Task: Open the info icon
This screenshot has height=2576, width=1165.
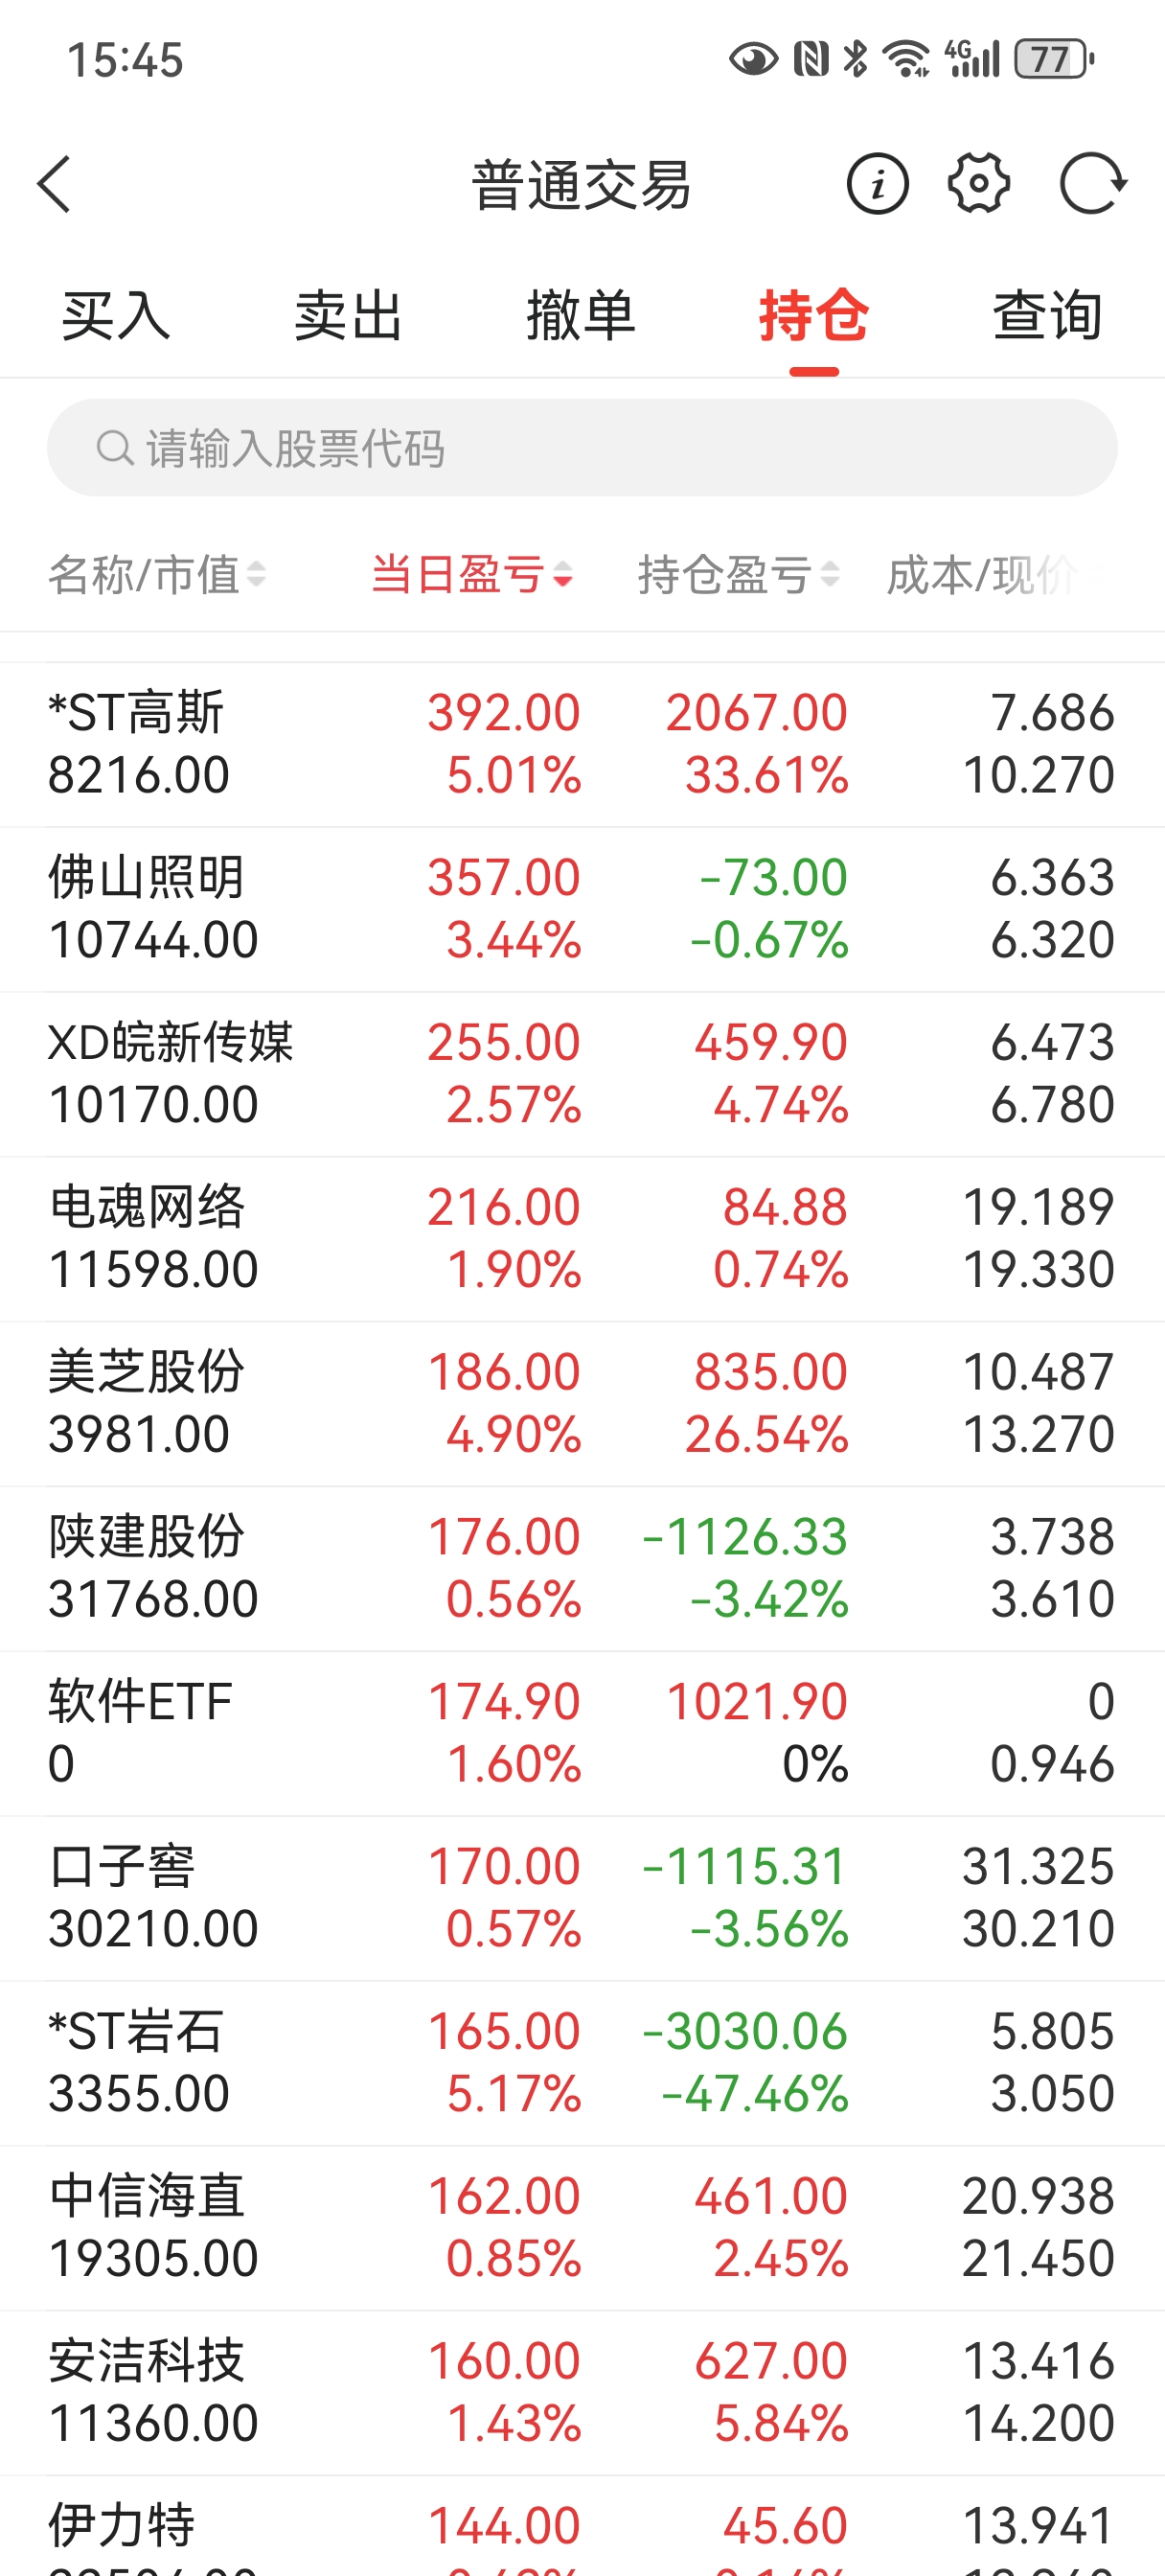Action: tap(877, 185)
